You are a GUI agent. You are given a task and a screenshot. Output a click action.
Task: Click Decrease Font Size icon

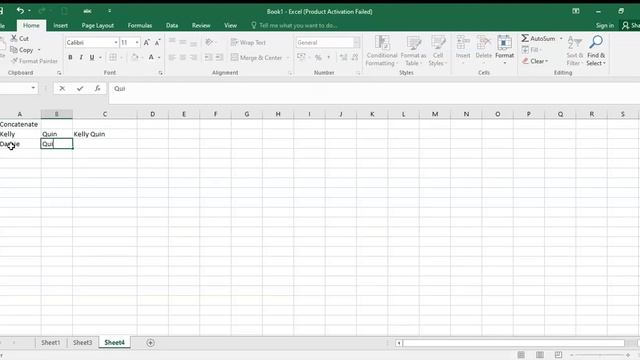[x=158, y=42]
